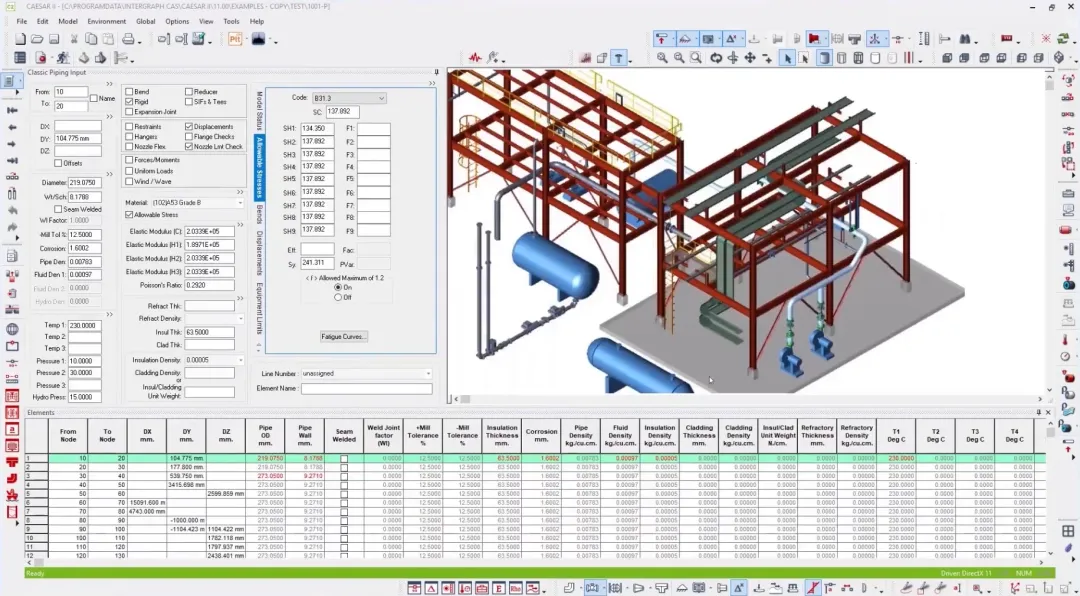Open the Print icon dropdown arrow
The width and height of the screenshot is (1080, 596).
(x=139, y=41)
